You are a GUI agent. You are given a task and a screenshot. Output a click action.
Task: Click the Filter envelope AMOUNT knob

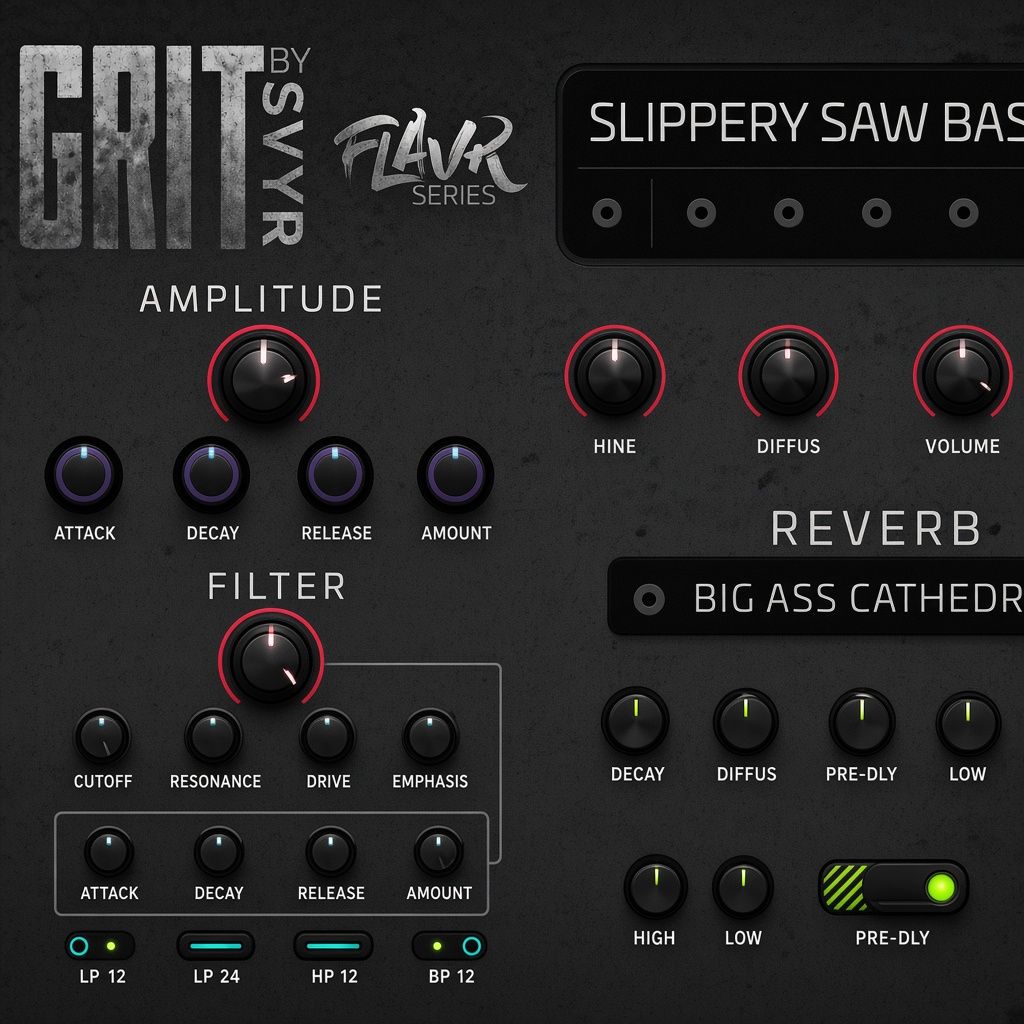439,852
